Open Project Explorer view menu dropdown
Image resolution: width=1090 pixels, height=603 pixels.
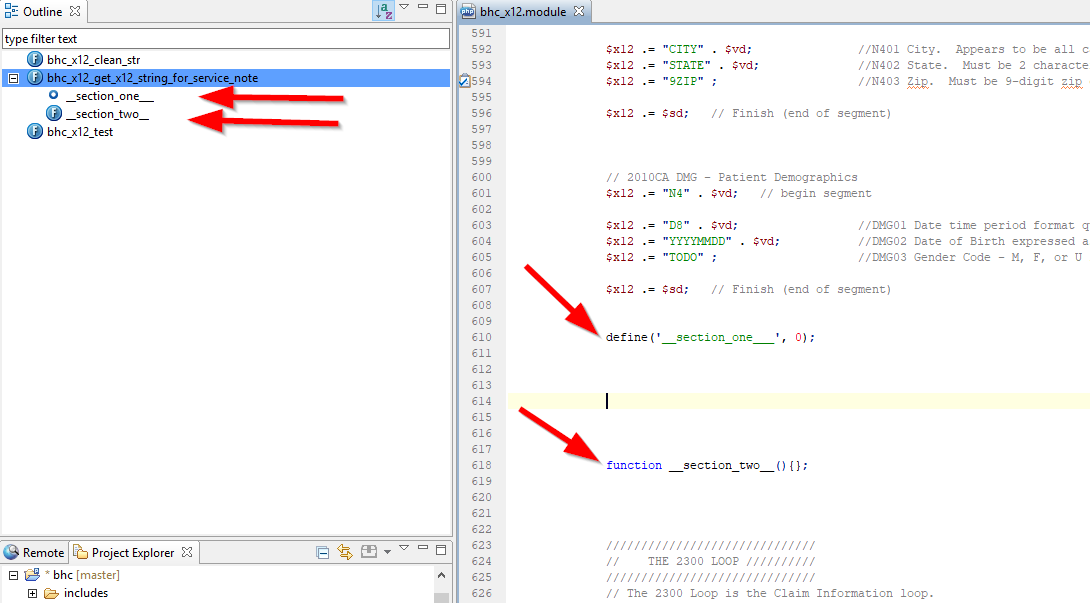404,549
